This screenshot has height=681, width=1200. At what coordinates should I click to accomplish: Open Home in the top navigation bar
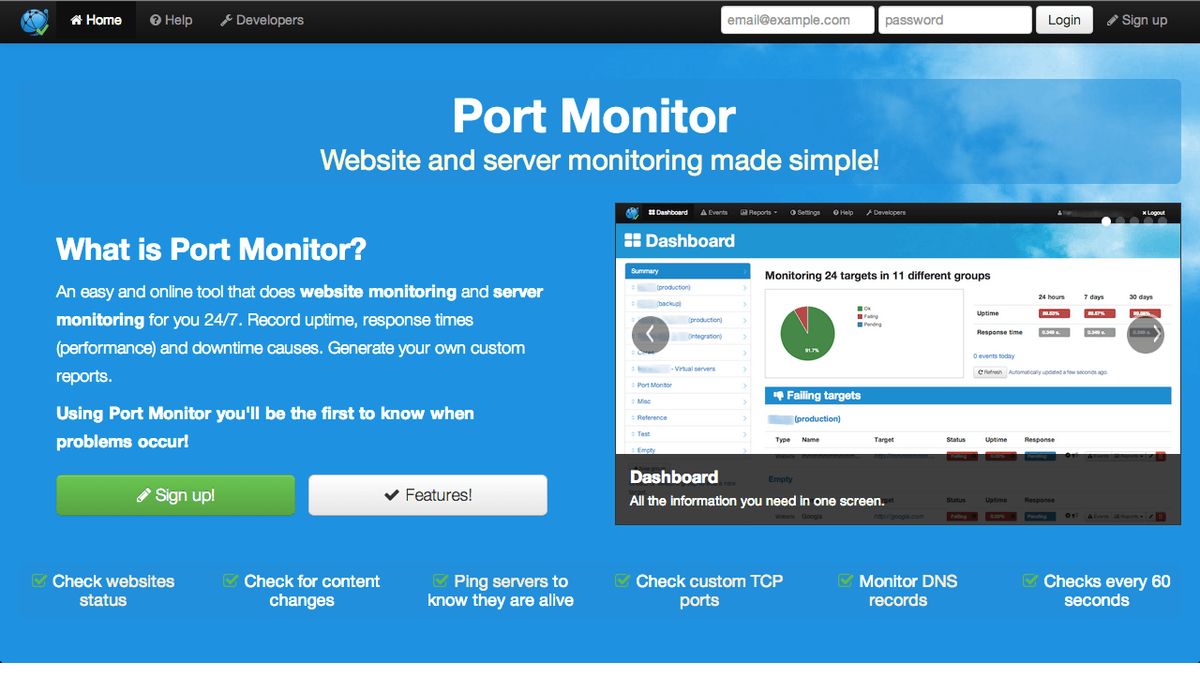point(95,20)
